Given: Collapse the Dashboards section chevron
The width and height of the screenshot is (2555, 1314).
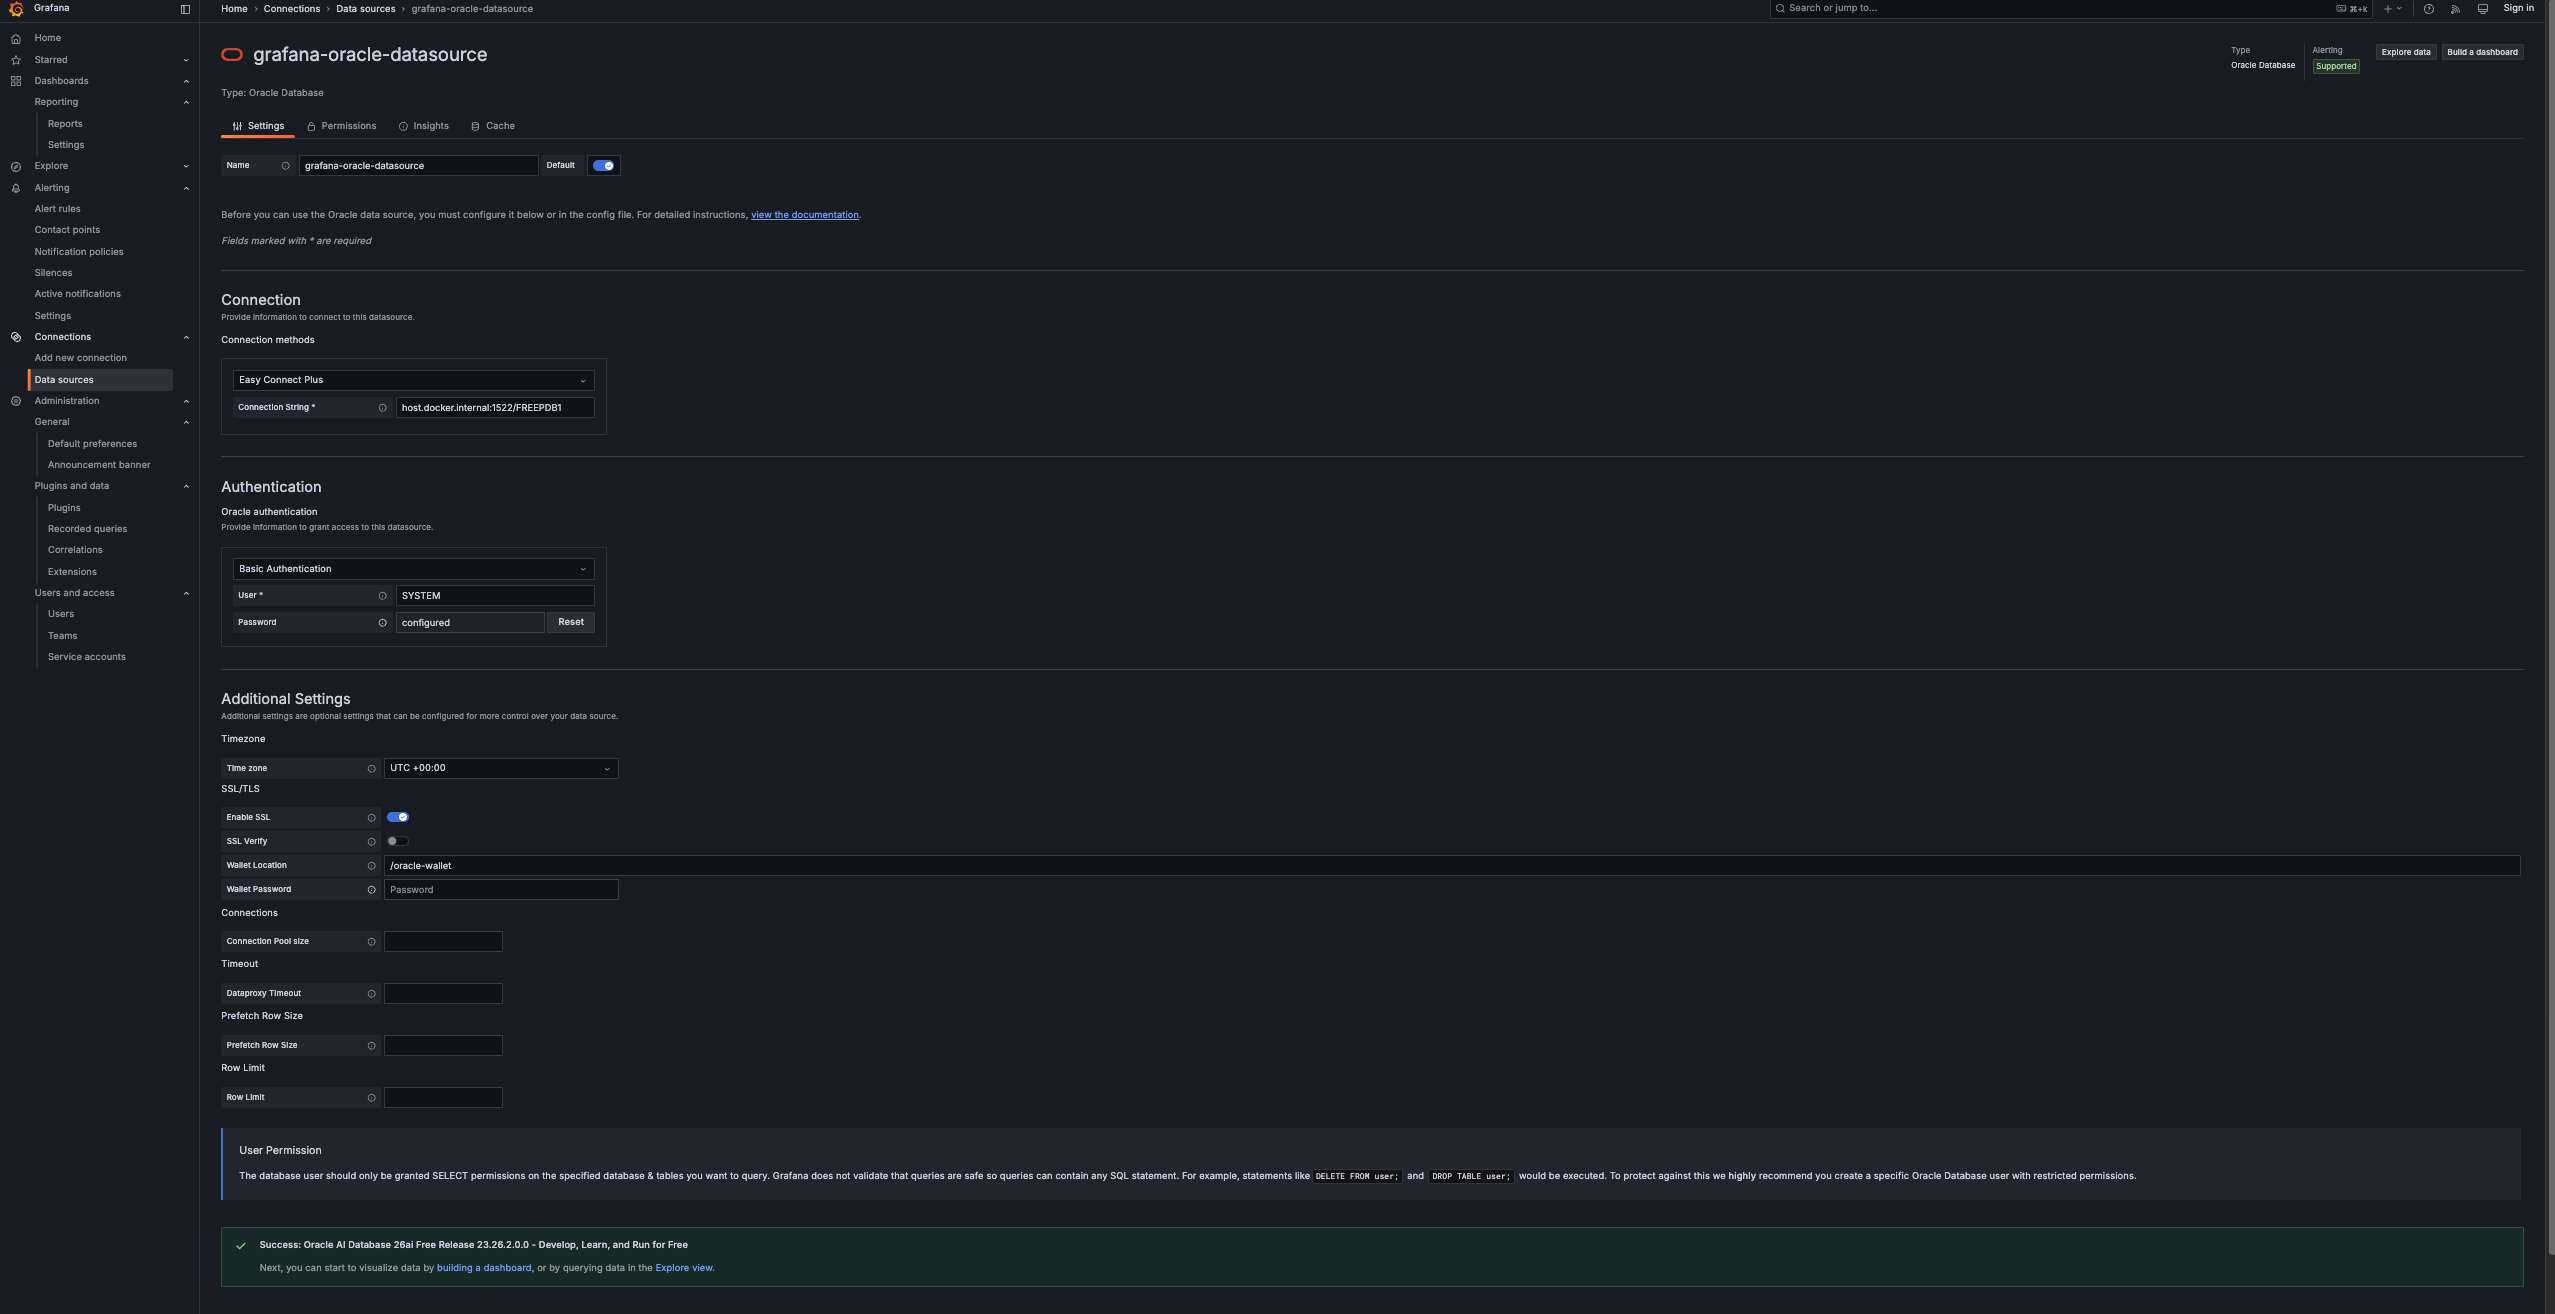Looking at the screenshot, I should [x=186, y=81].
